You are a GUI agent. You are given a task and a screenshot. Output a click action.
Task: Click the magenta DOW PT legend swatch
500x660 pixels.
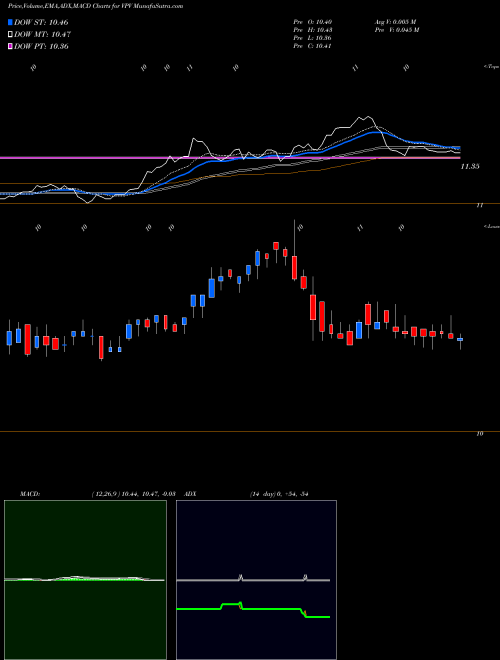click(10, 46)
